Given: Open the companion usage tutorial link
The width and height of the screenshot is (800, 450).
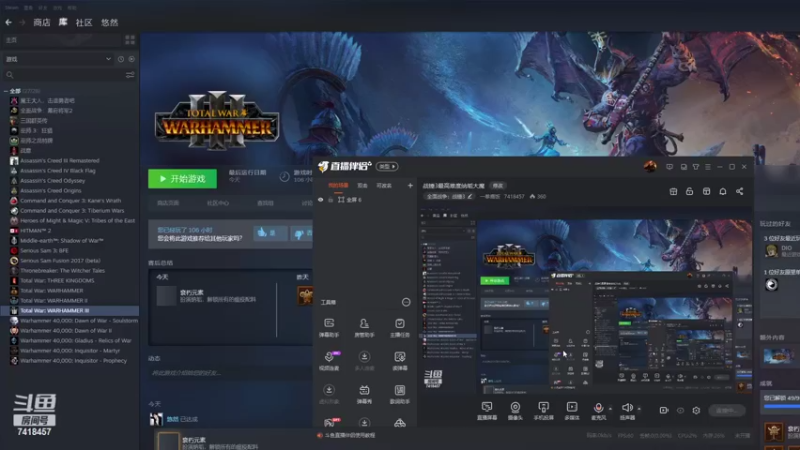Looking at the screenshot, I should 350,435.
